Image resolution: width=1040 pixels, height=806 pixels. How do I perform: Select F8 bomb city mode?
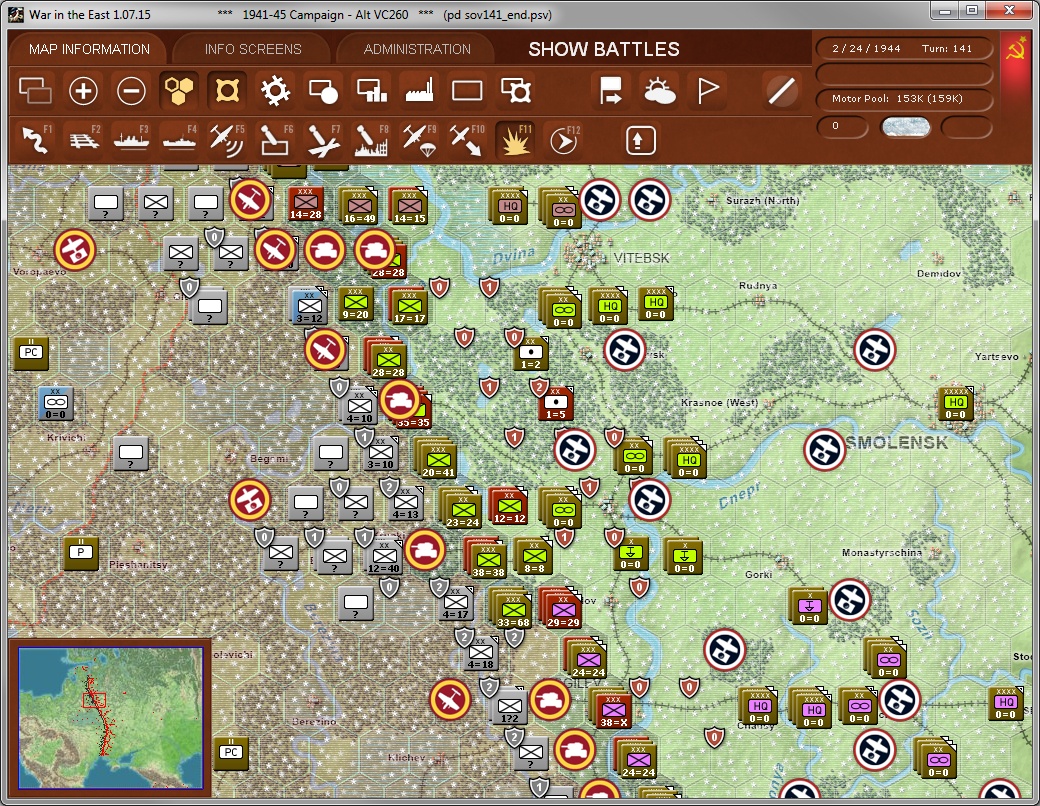(371, 139)
